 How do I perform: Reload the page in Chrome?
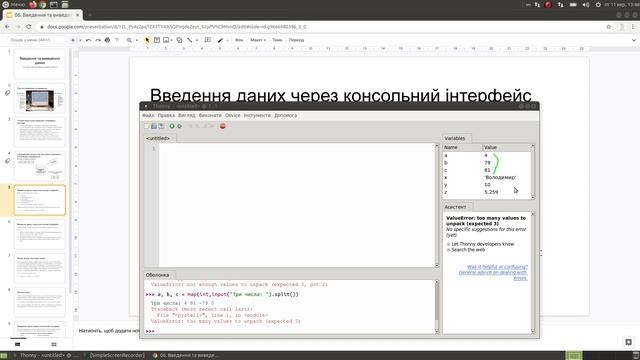[x=29, y=27]
